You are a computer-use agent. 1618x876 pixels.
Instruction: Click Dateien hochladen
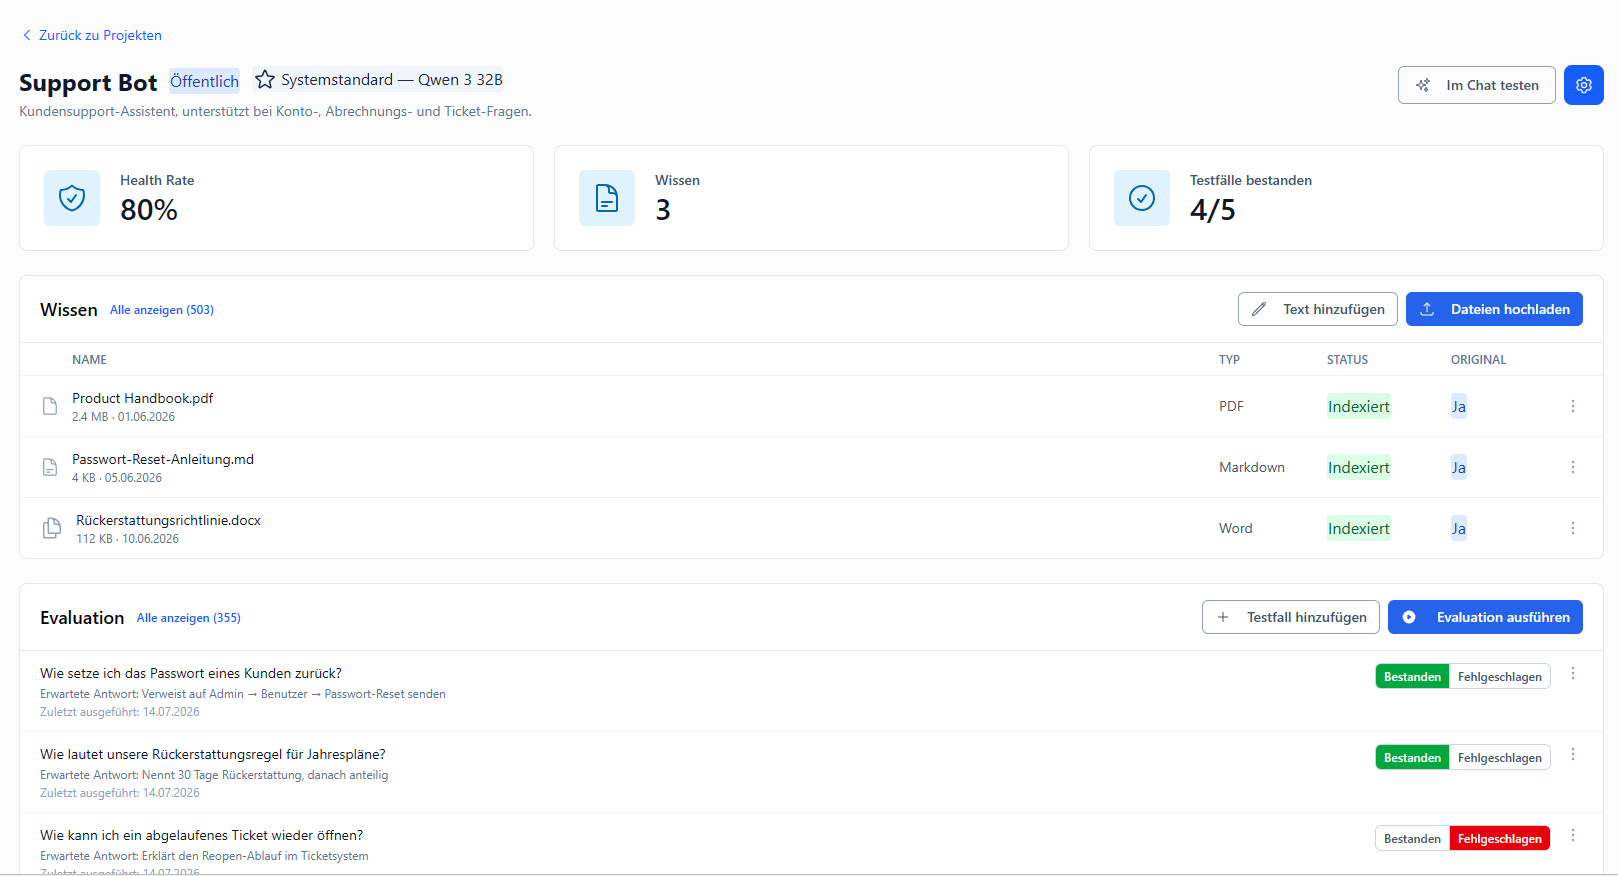click(x=1494, y=309)
